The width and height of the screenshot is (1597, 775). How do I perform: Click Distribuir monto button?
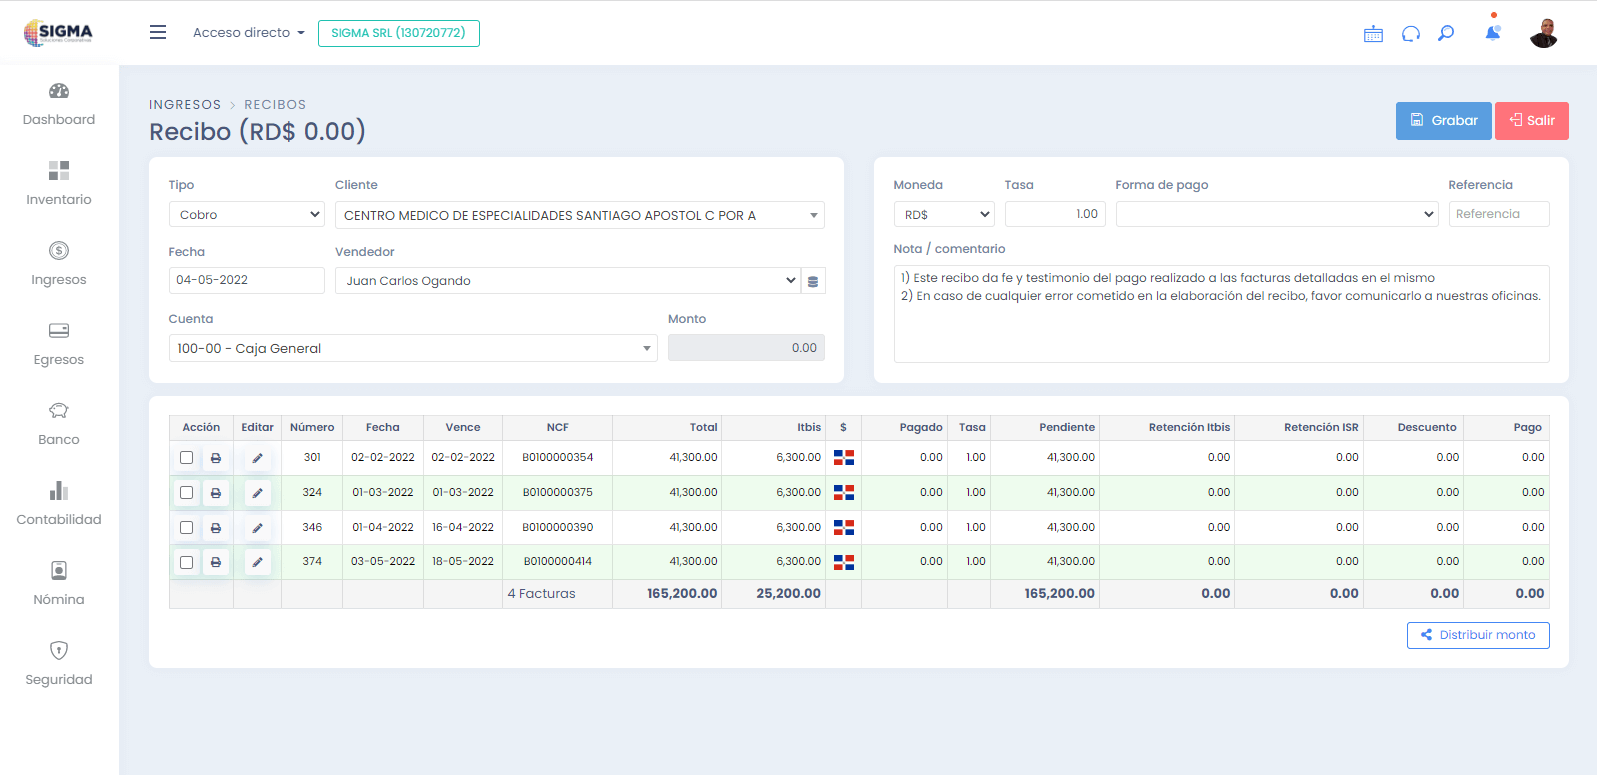[x=1478, y=635]
